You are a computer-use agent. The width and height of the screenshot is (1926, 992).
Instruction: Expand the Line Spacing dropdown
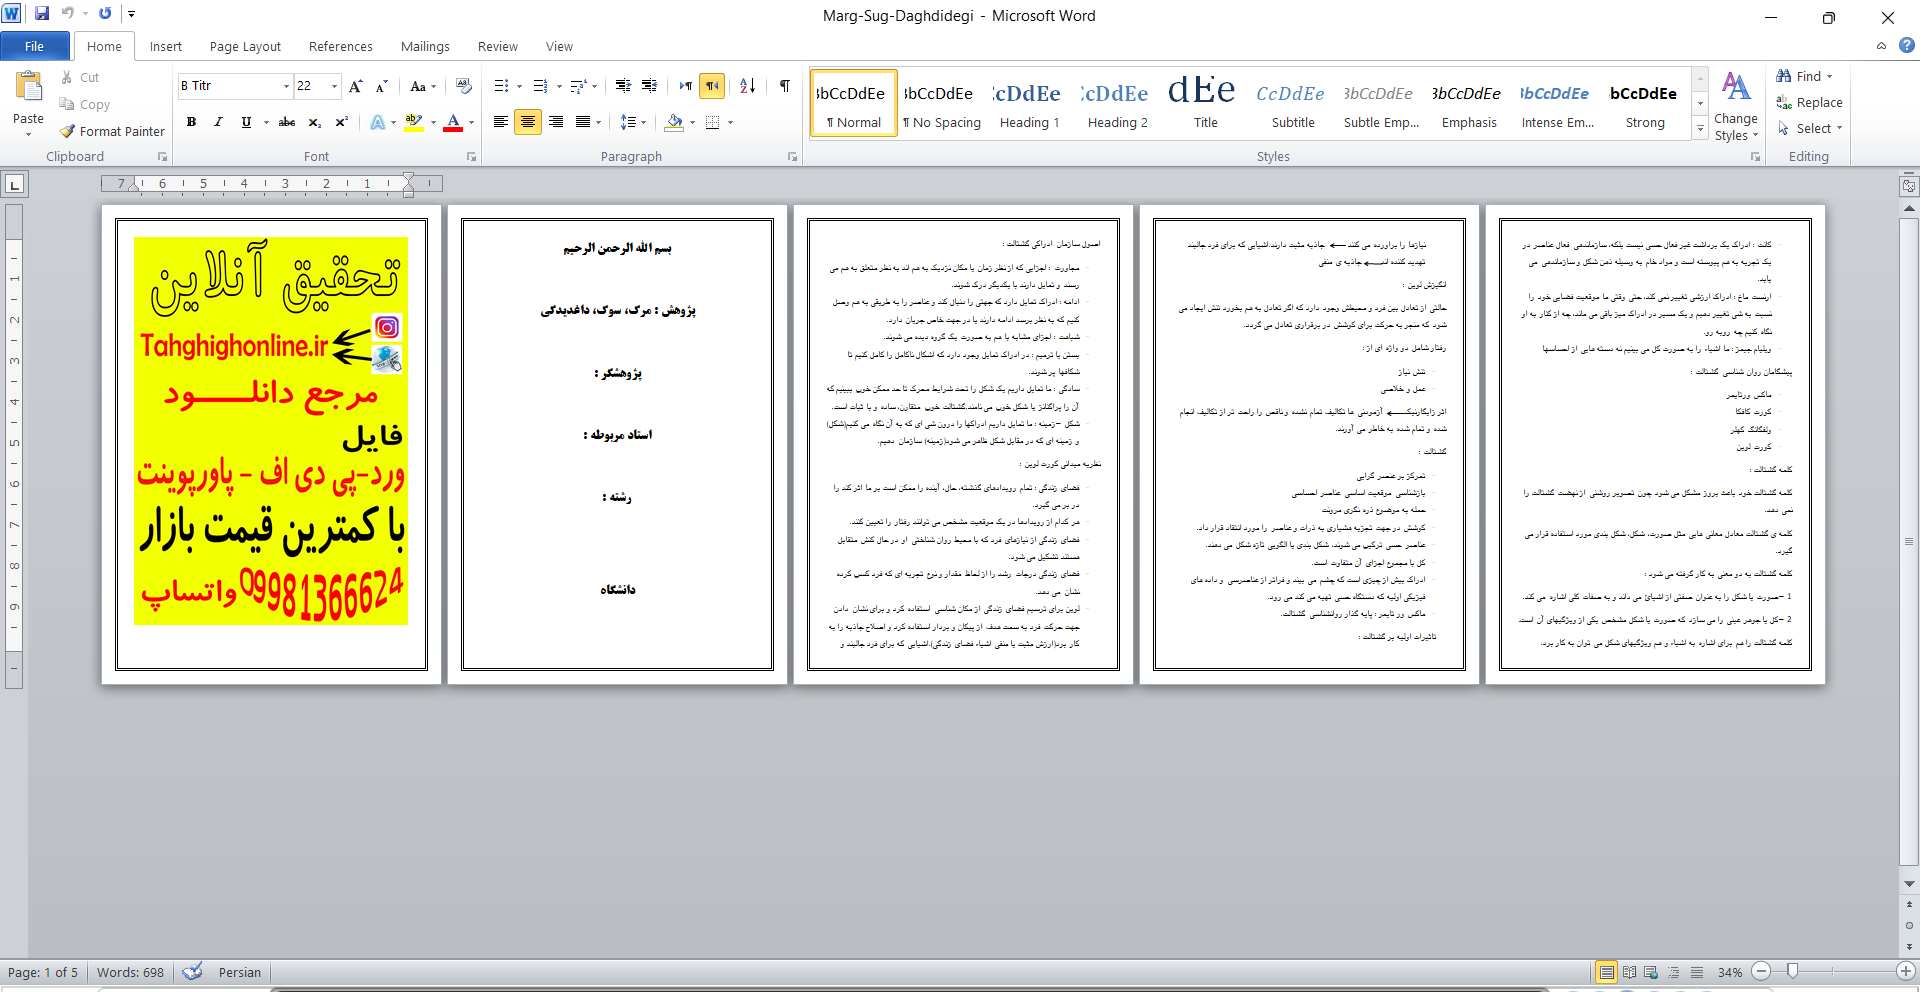(644, 122)
